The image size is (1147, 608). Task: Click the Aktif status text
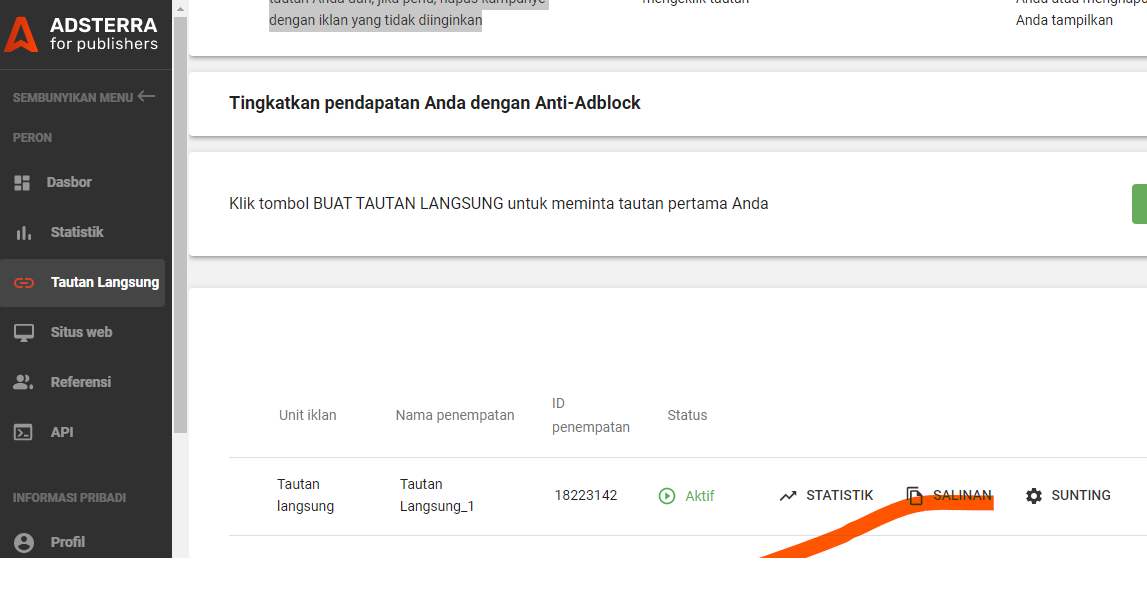(x=699, y=496)
